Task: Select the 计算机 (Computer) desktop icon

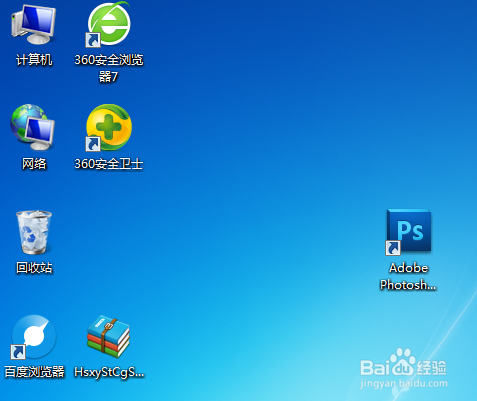Action: pos(33,24)
